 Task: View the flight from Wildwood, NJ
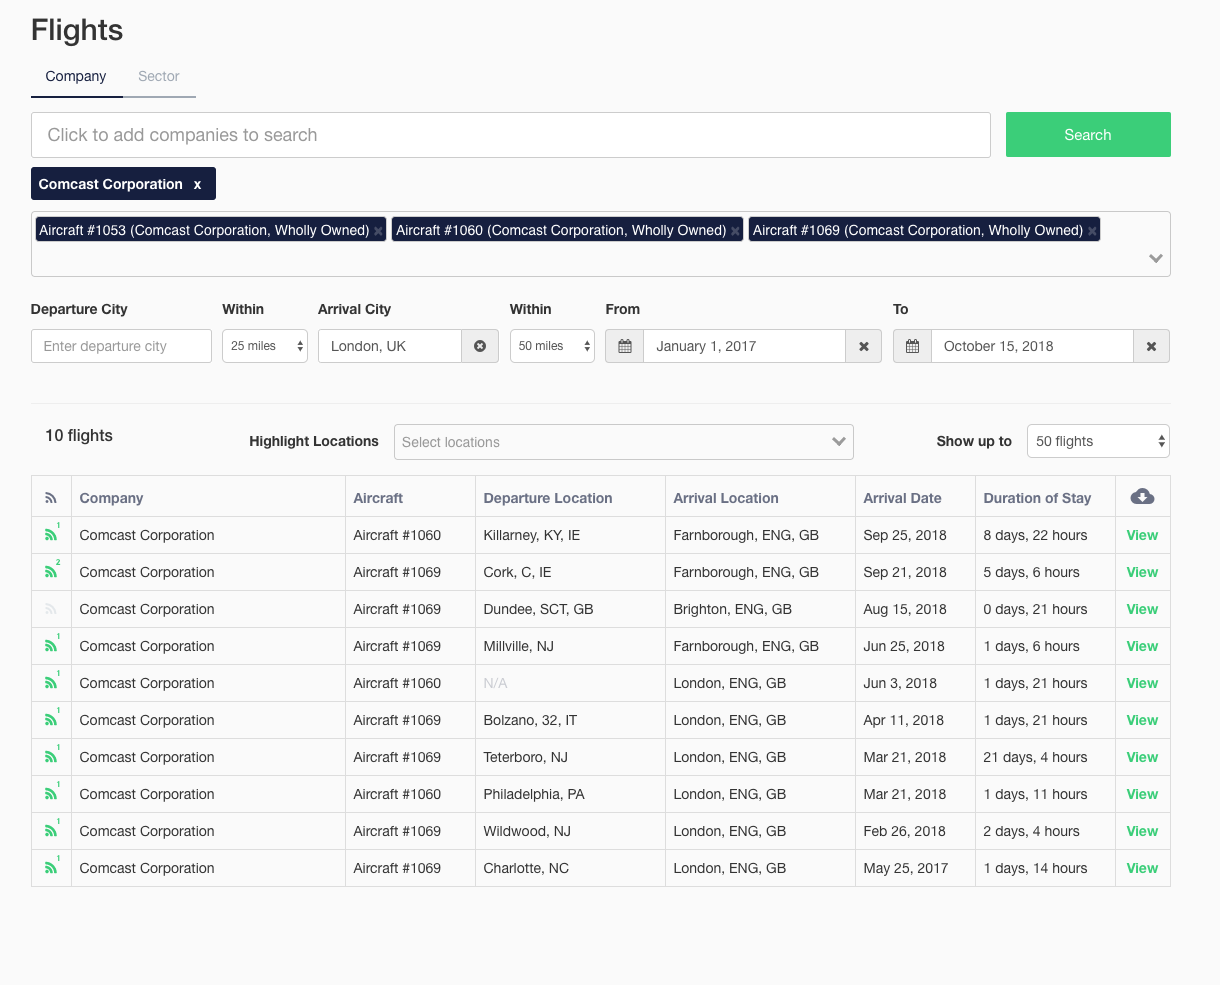[x=1142, y=831]
